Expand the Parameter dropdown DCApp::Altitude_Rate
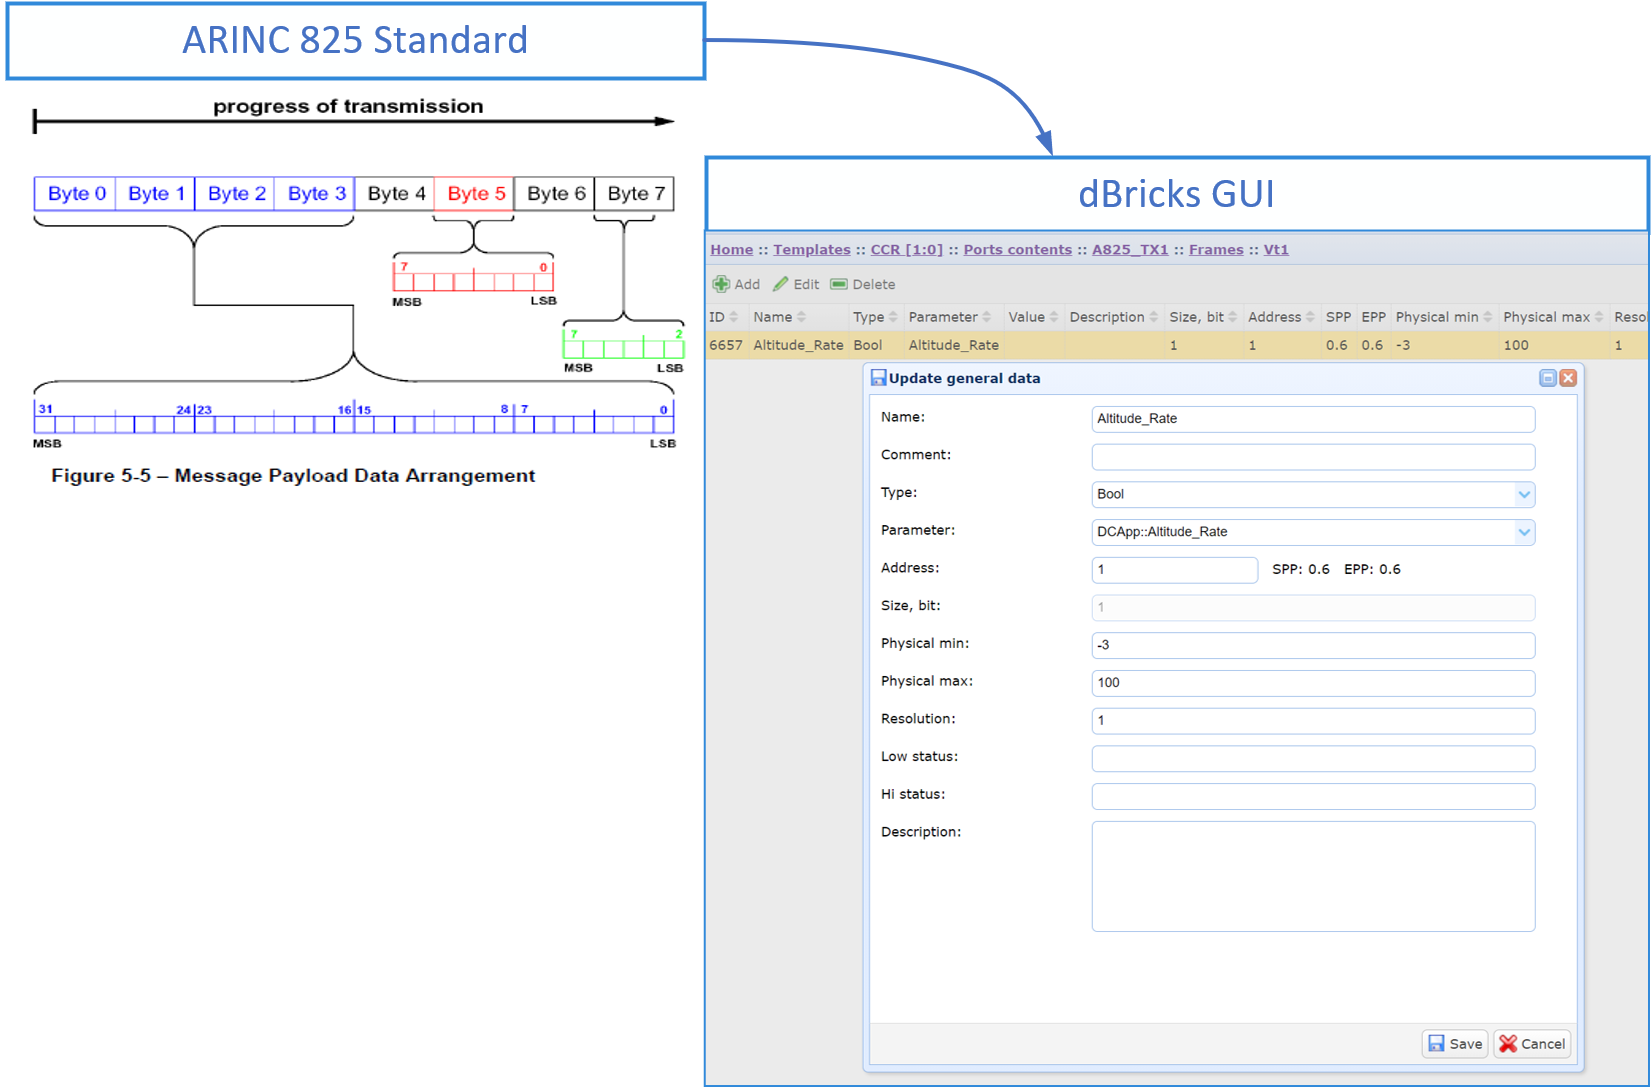This screenshot has width=1652, height=1089. click(1524, 532)
